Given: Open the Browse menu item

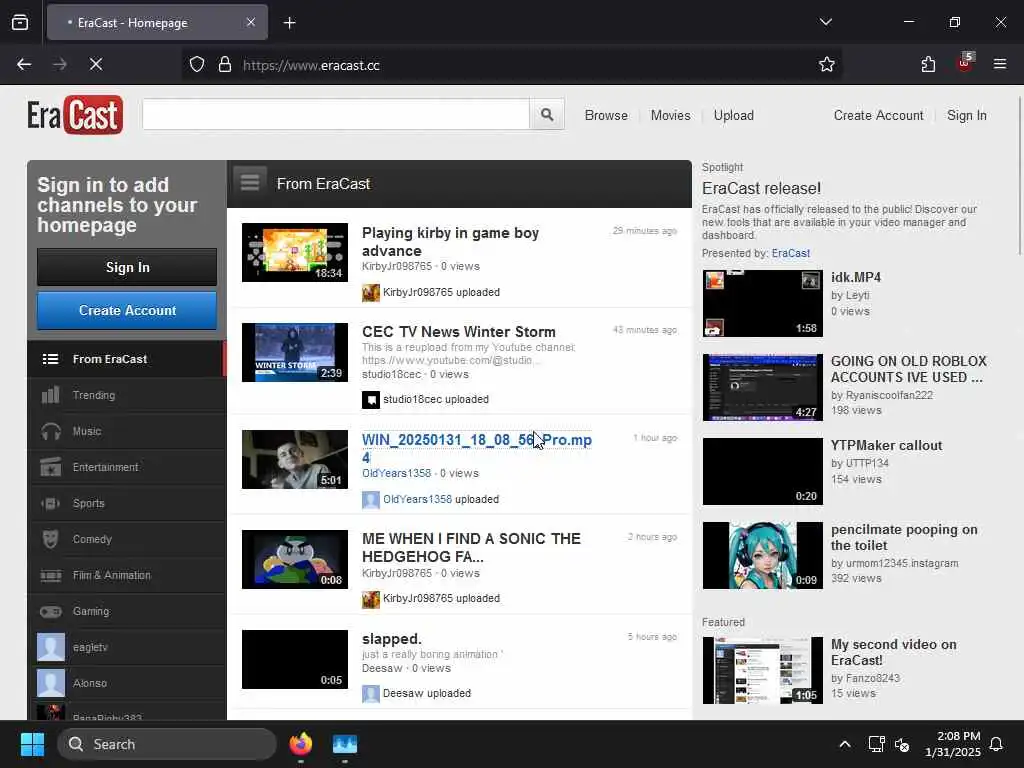Looking at the screenshot, I should (x=606, y=116).
